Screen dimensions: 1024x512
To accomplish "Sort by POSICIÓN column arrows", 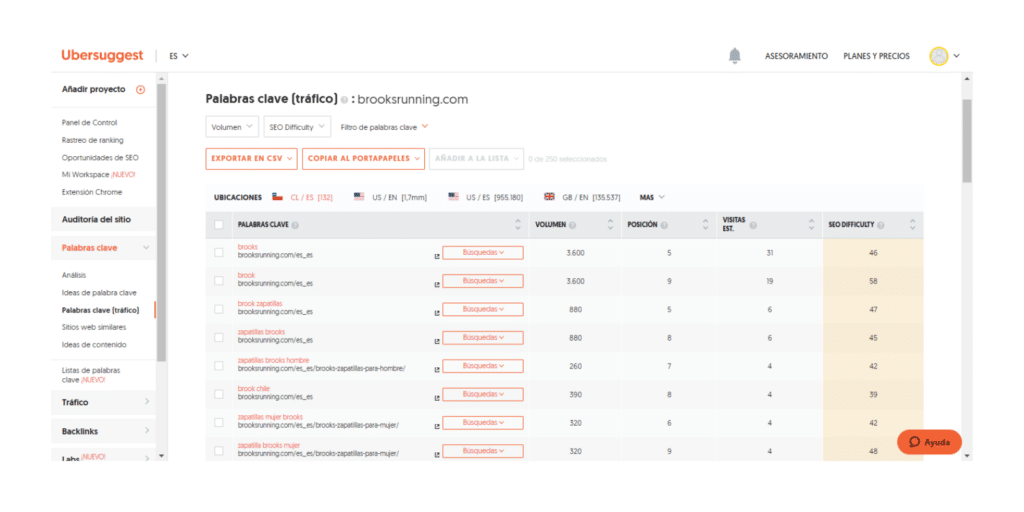I will point(705,225).
